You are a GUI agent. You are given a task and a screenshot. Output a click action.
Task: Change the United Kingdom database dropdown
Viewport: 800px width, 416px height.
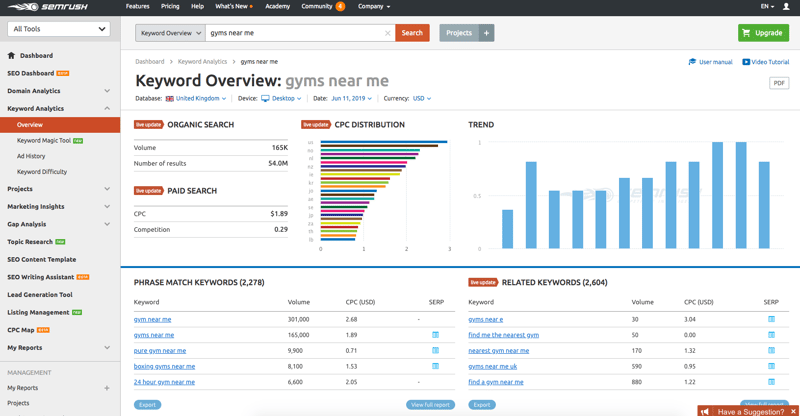(196, 99)
